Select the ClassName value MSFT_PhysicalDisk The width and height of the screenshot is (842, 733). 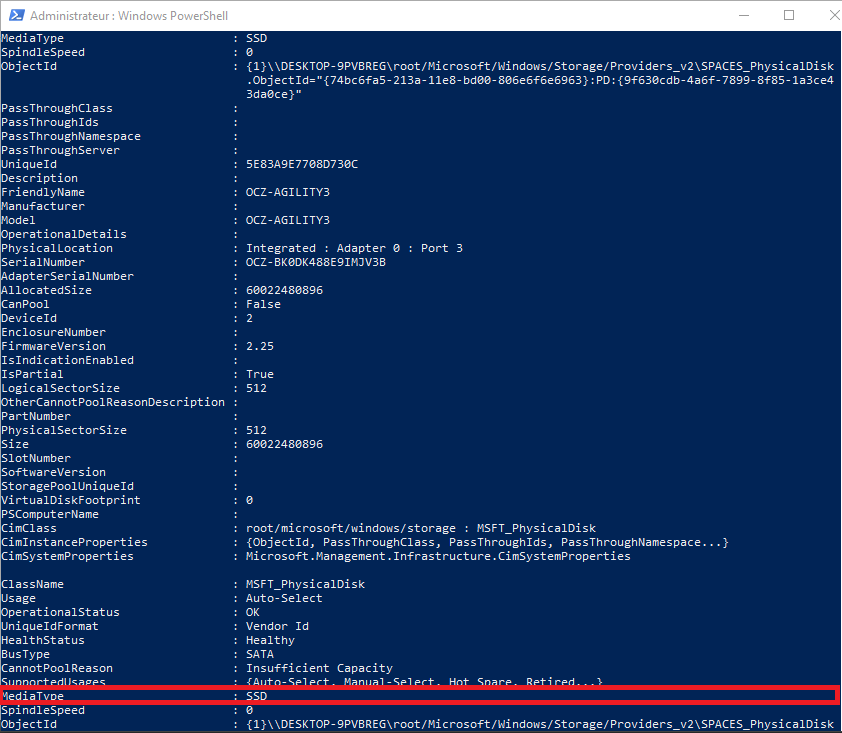306,584
